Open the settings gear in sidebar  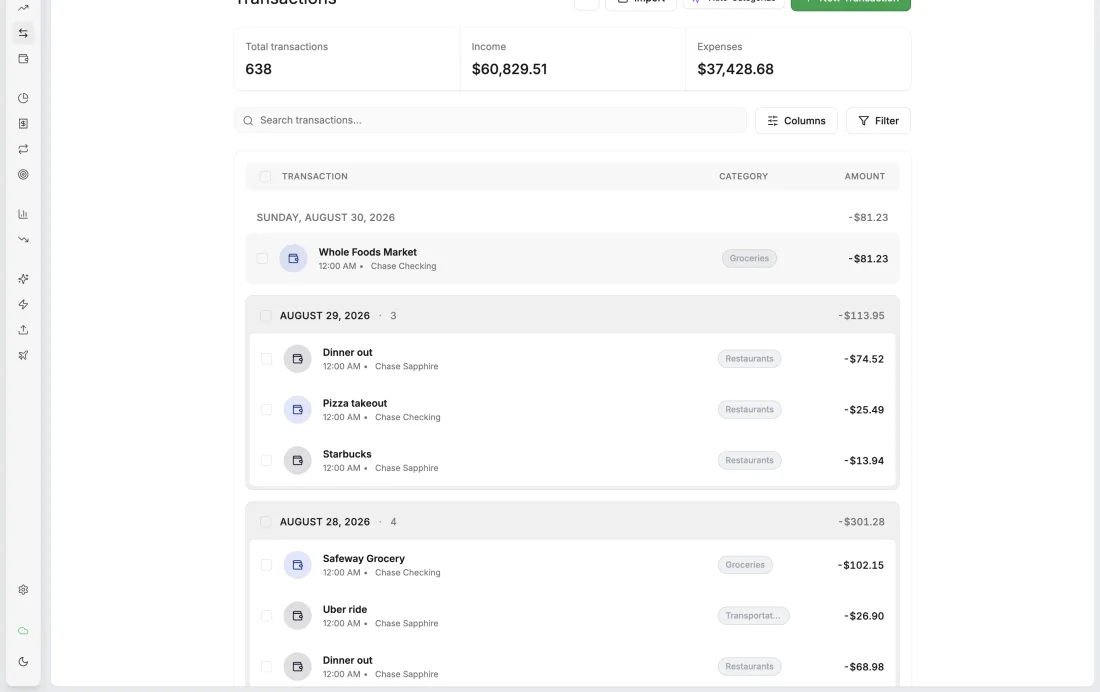coord(23,590)
